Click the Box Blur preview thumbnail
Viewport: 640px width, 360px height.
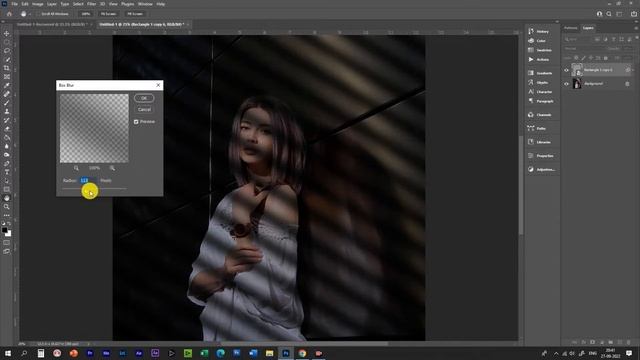click(x=94, y=128)
